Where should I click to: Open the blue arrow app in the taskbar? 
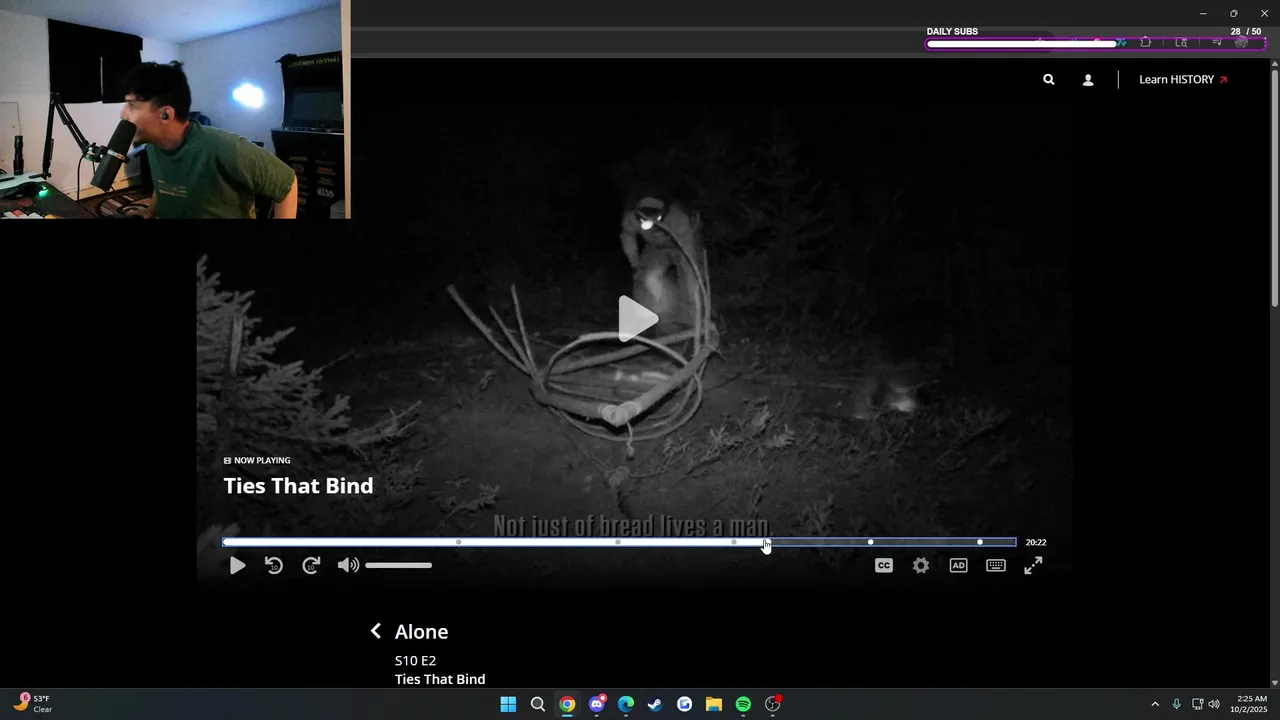point(684,704)
